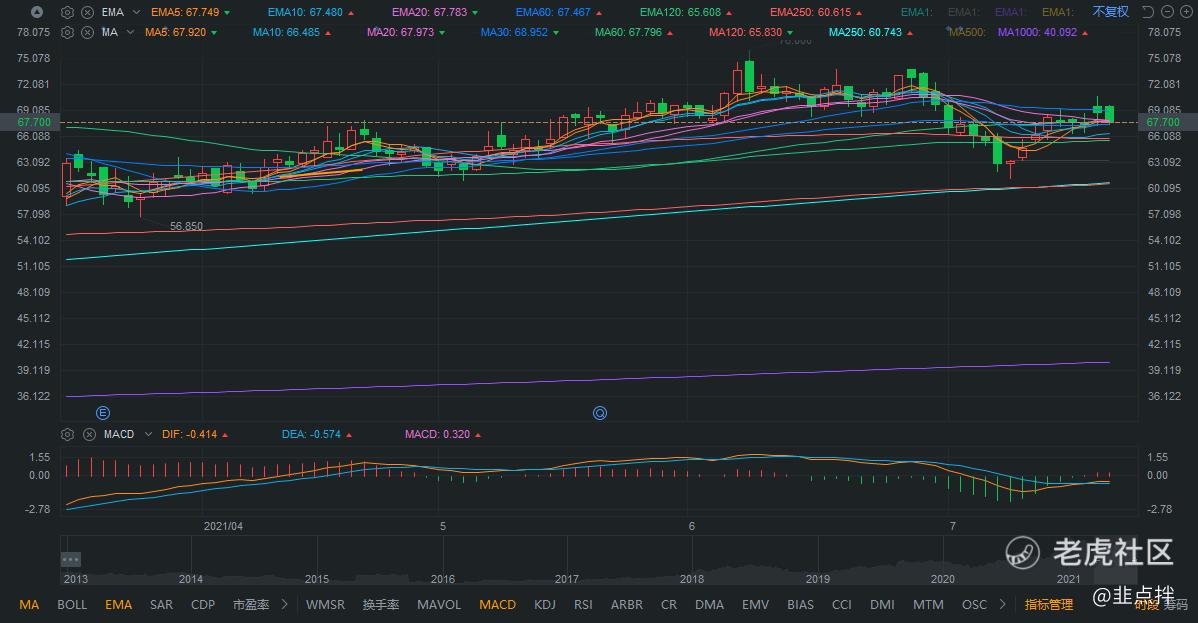Viewport: 1198px width, 623px height.
Task: Click the blue Q event marker
Action: [x=600, y=413]
